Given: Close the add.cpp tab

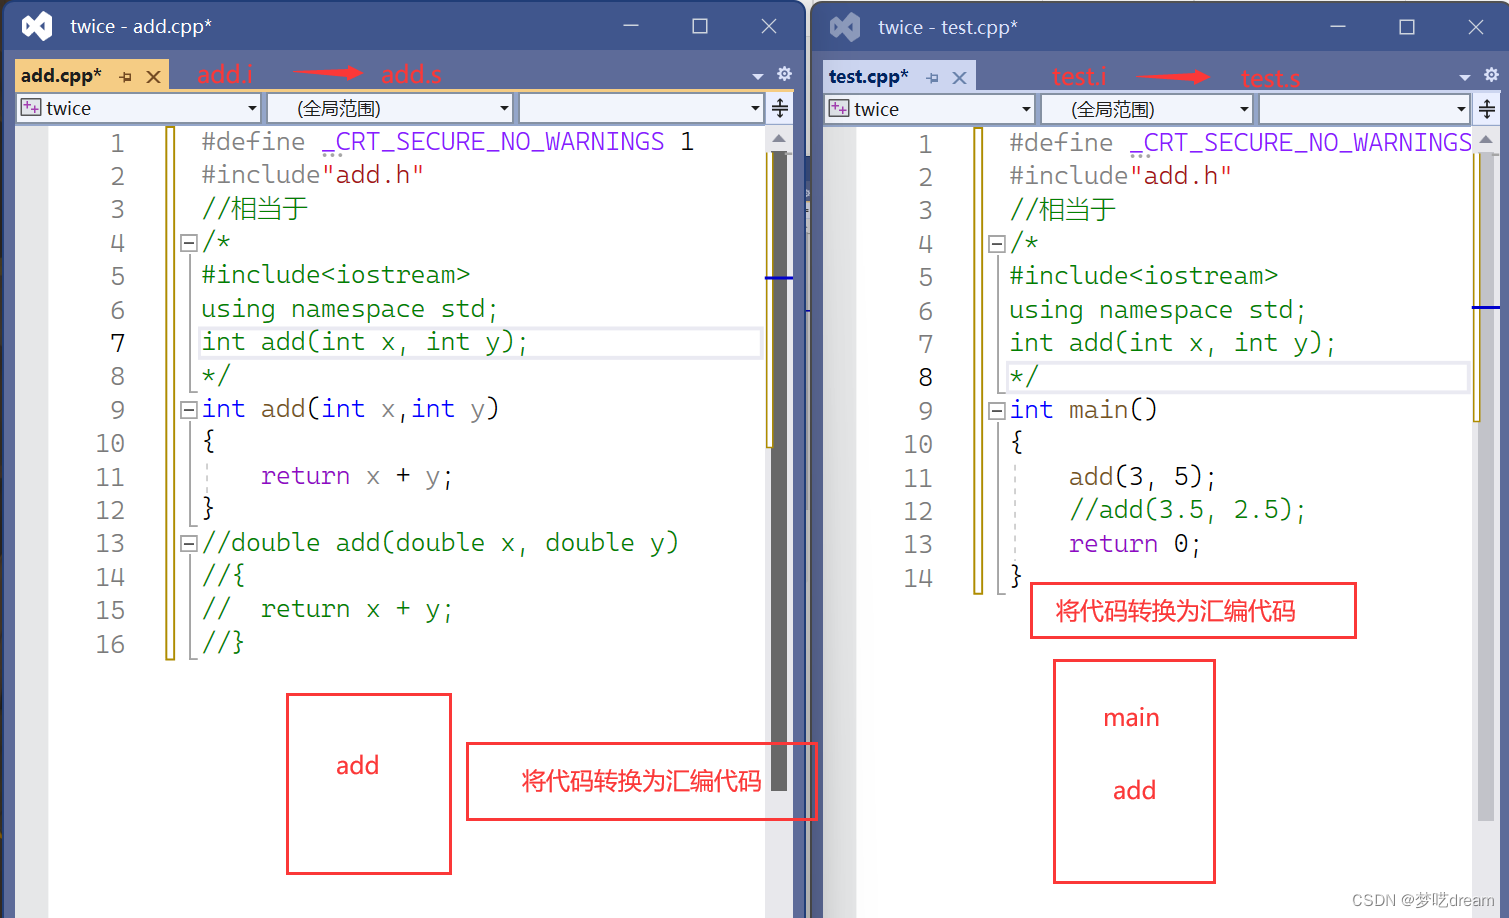Looking at the screenshot, I should click(x=153, y=77).
